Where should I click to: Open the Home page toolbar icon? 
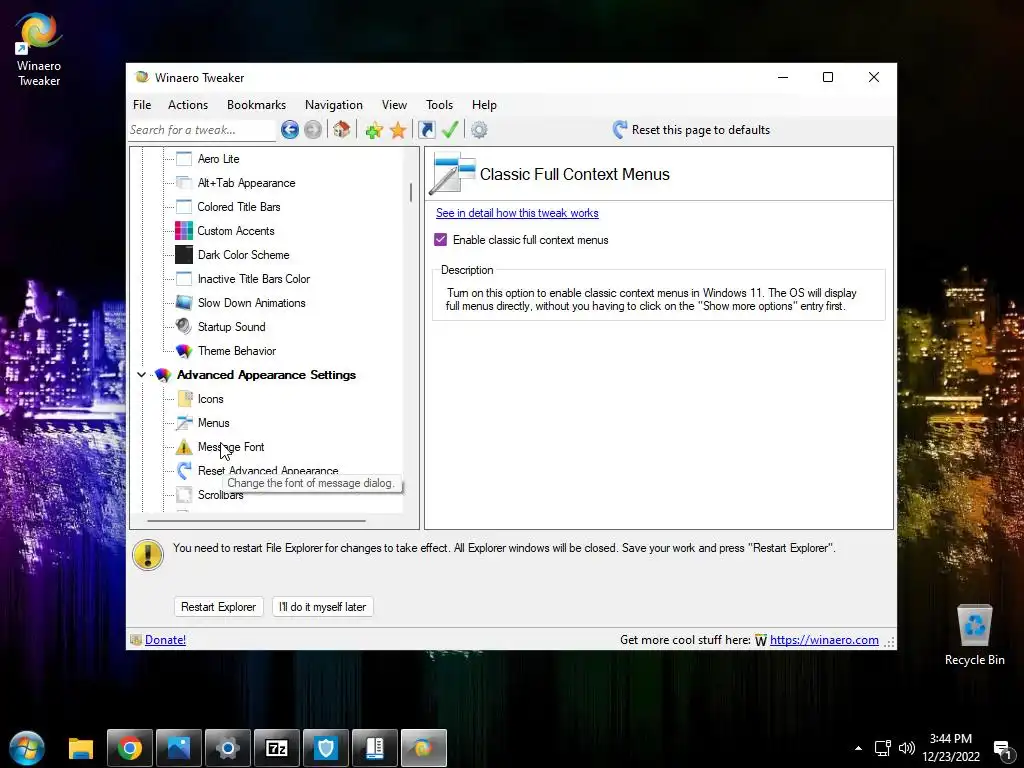click(x=342, y=129)
